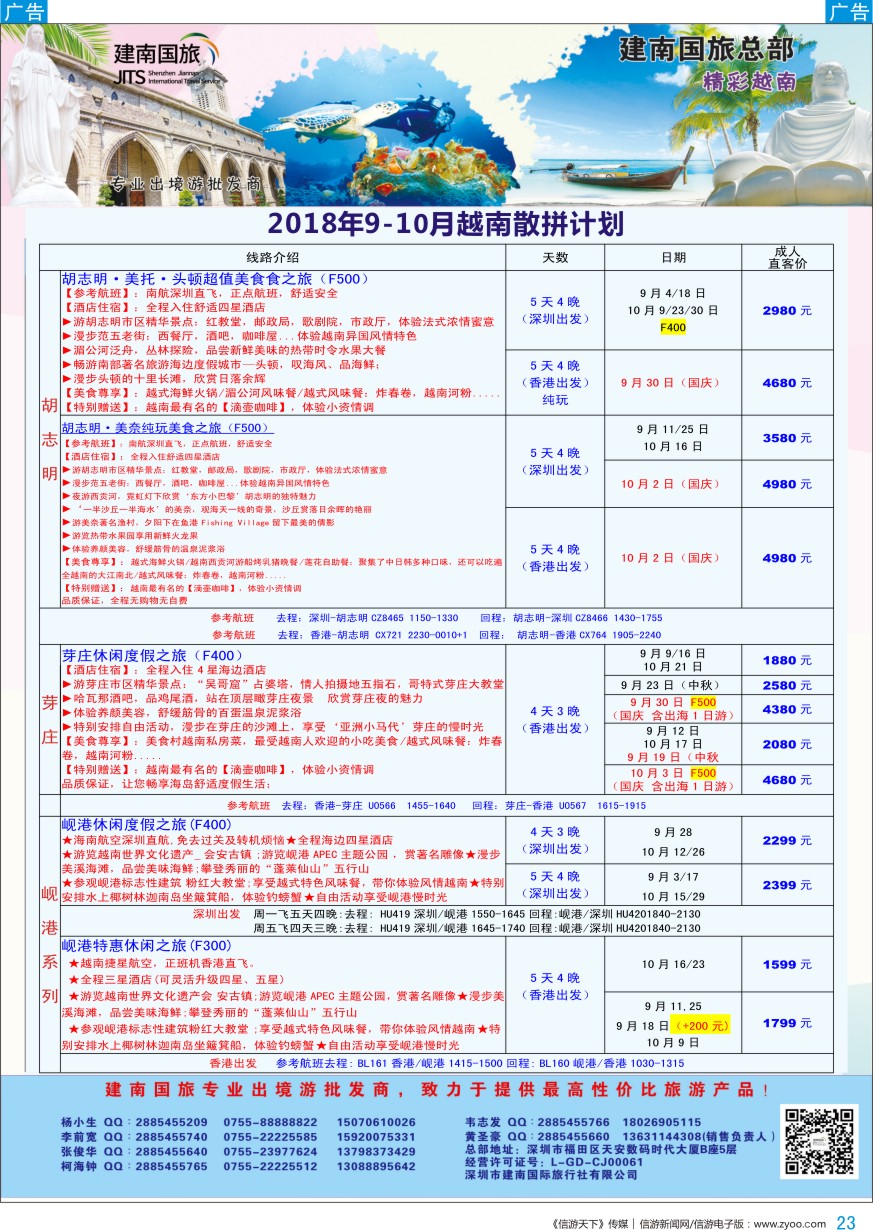Click the QR code beside the contact list

click(820, 1143)
